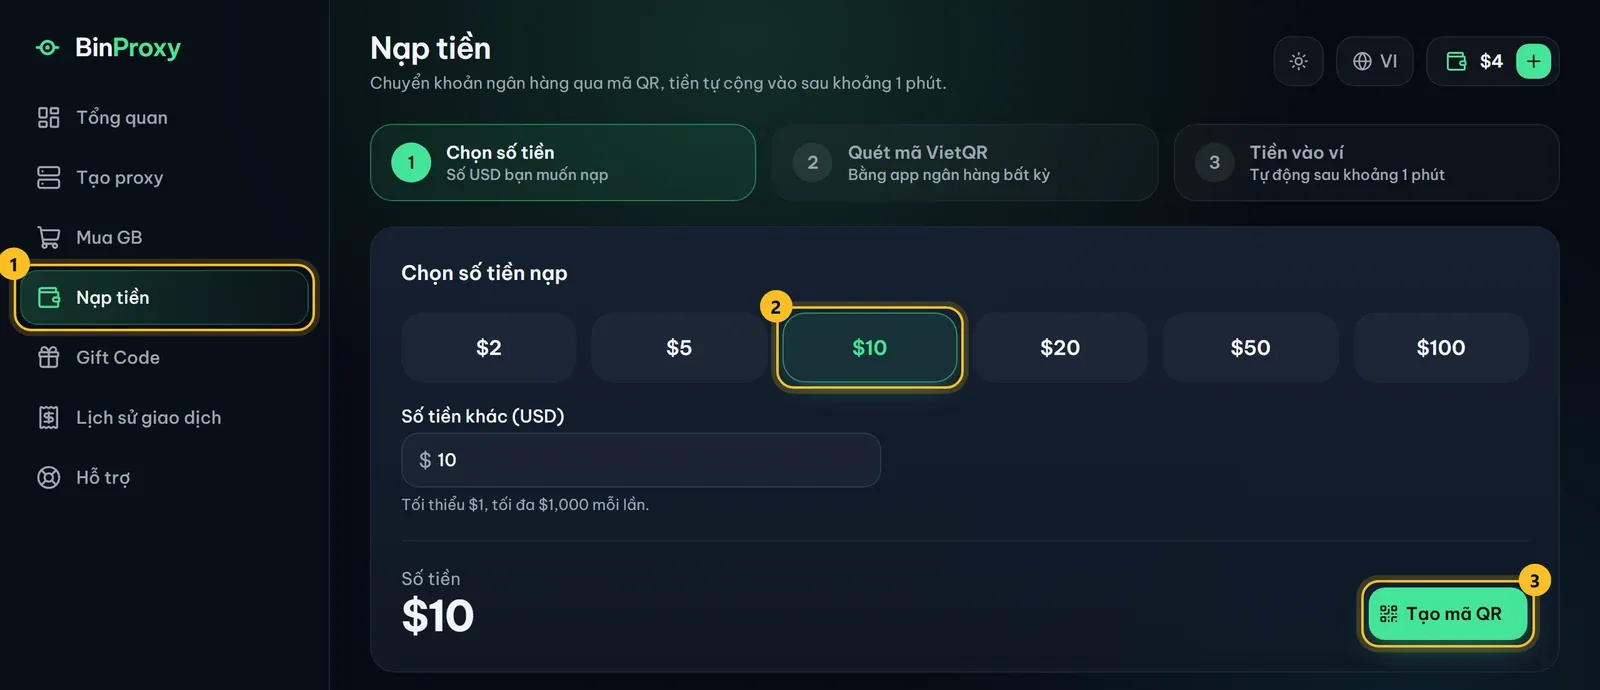1600x690 pixels.
Task: Choose the $10 amount option
Action: click(869, 347)
